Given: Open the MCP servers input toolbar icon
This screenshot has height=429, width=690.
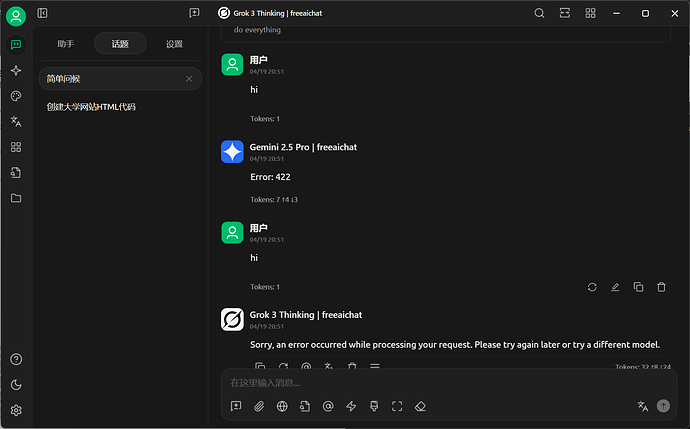Looking at the screenshot, I should [x=374, y=406].
